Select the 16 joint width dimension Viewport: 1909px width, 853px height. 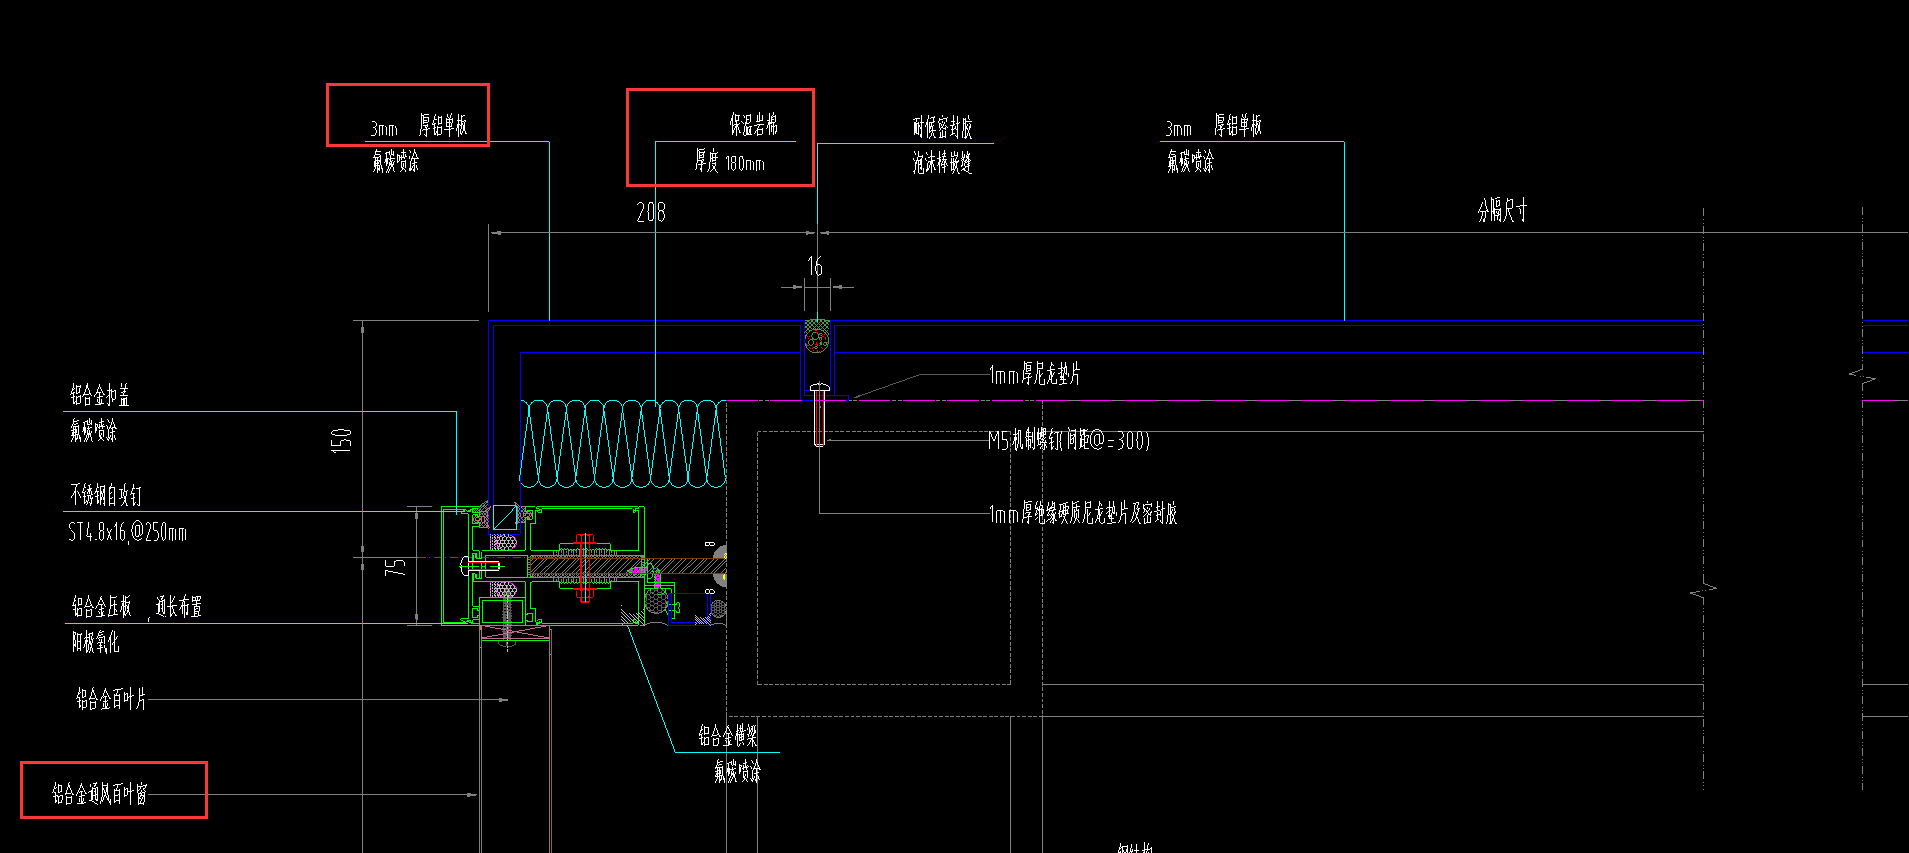point(815,266)
